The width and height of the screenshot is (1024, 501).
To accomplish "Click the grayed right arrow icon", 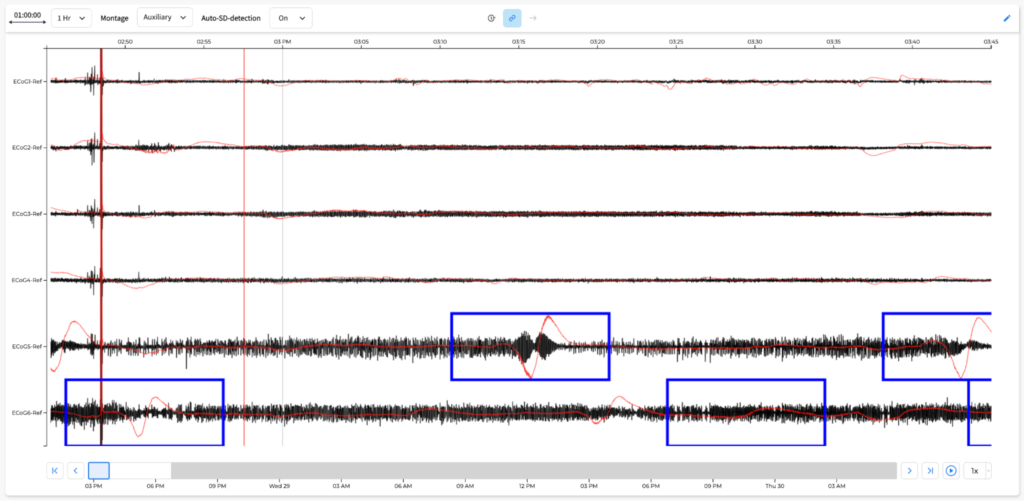I will (x=533, y=18).
